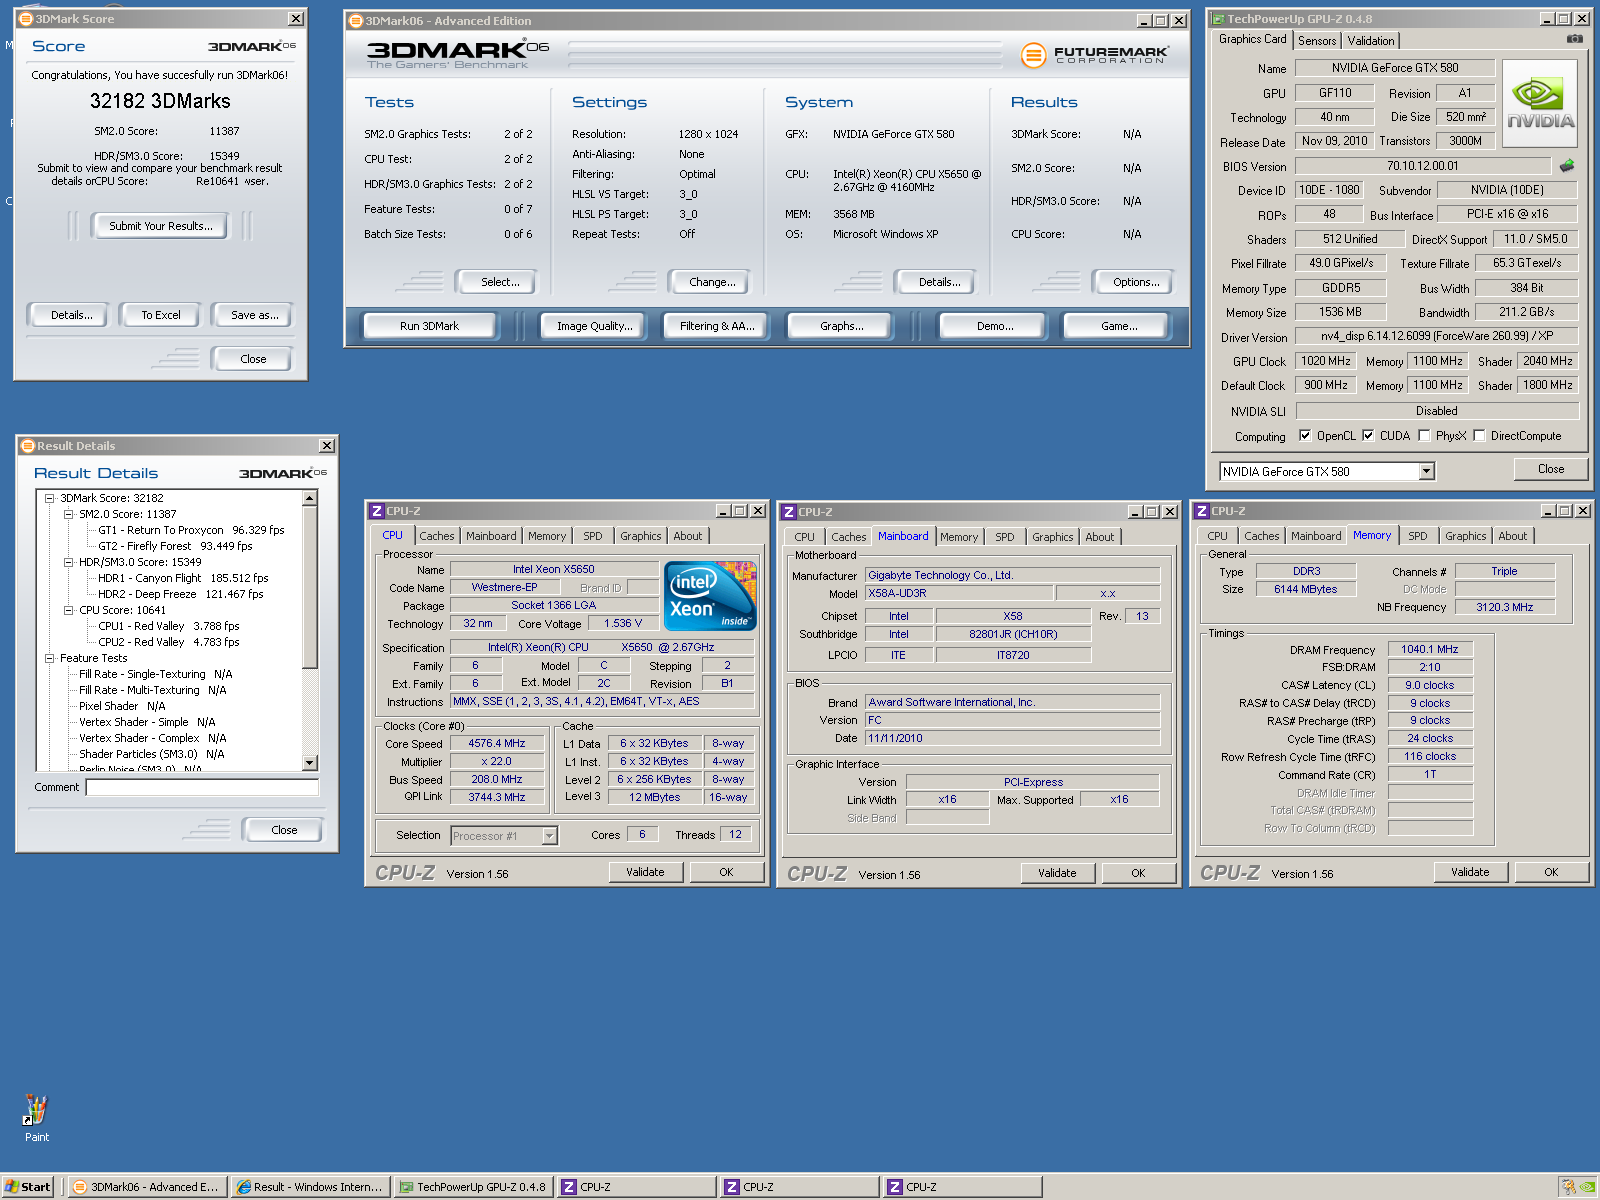The image size is (1600, 1200).
Task: Click GPU-Z camera screenshot icon
Action: click(x=1574, y=39)
